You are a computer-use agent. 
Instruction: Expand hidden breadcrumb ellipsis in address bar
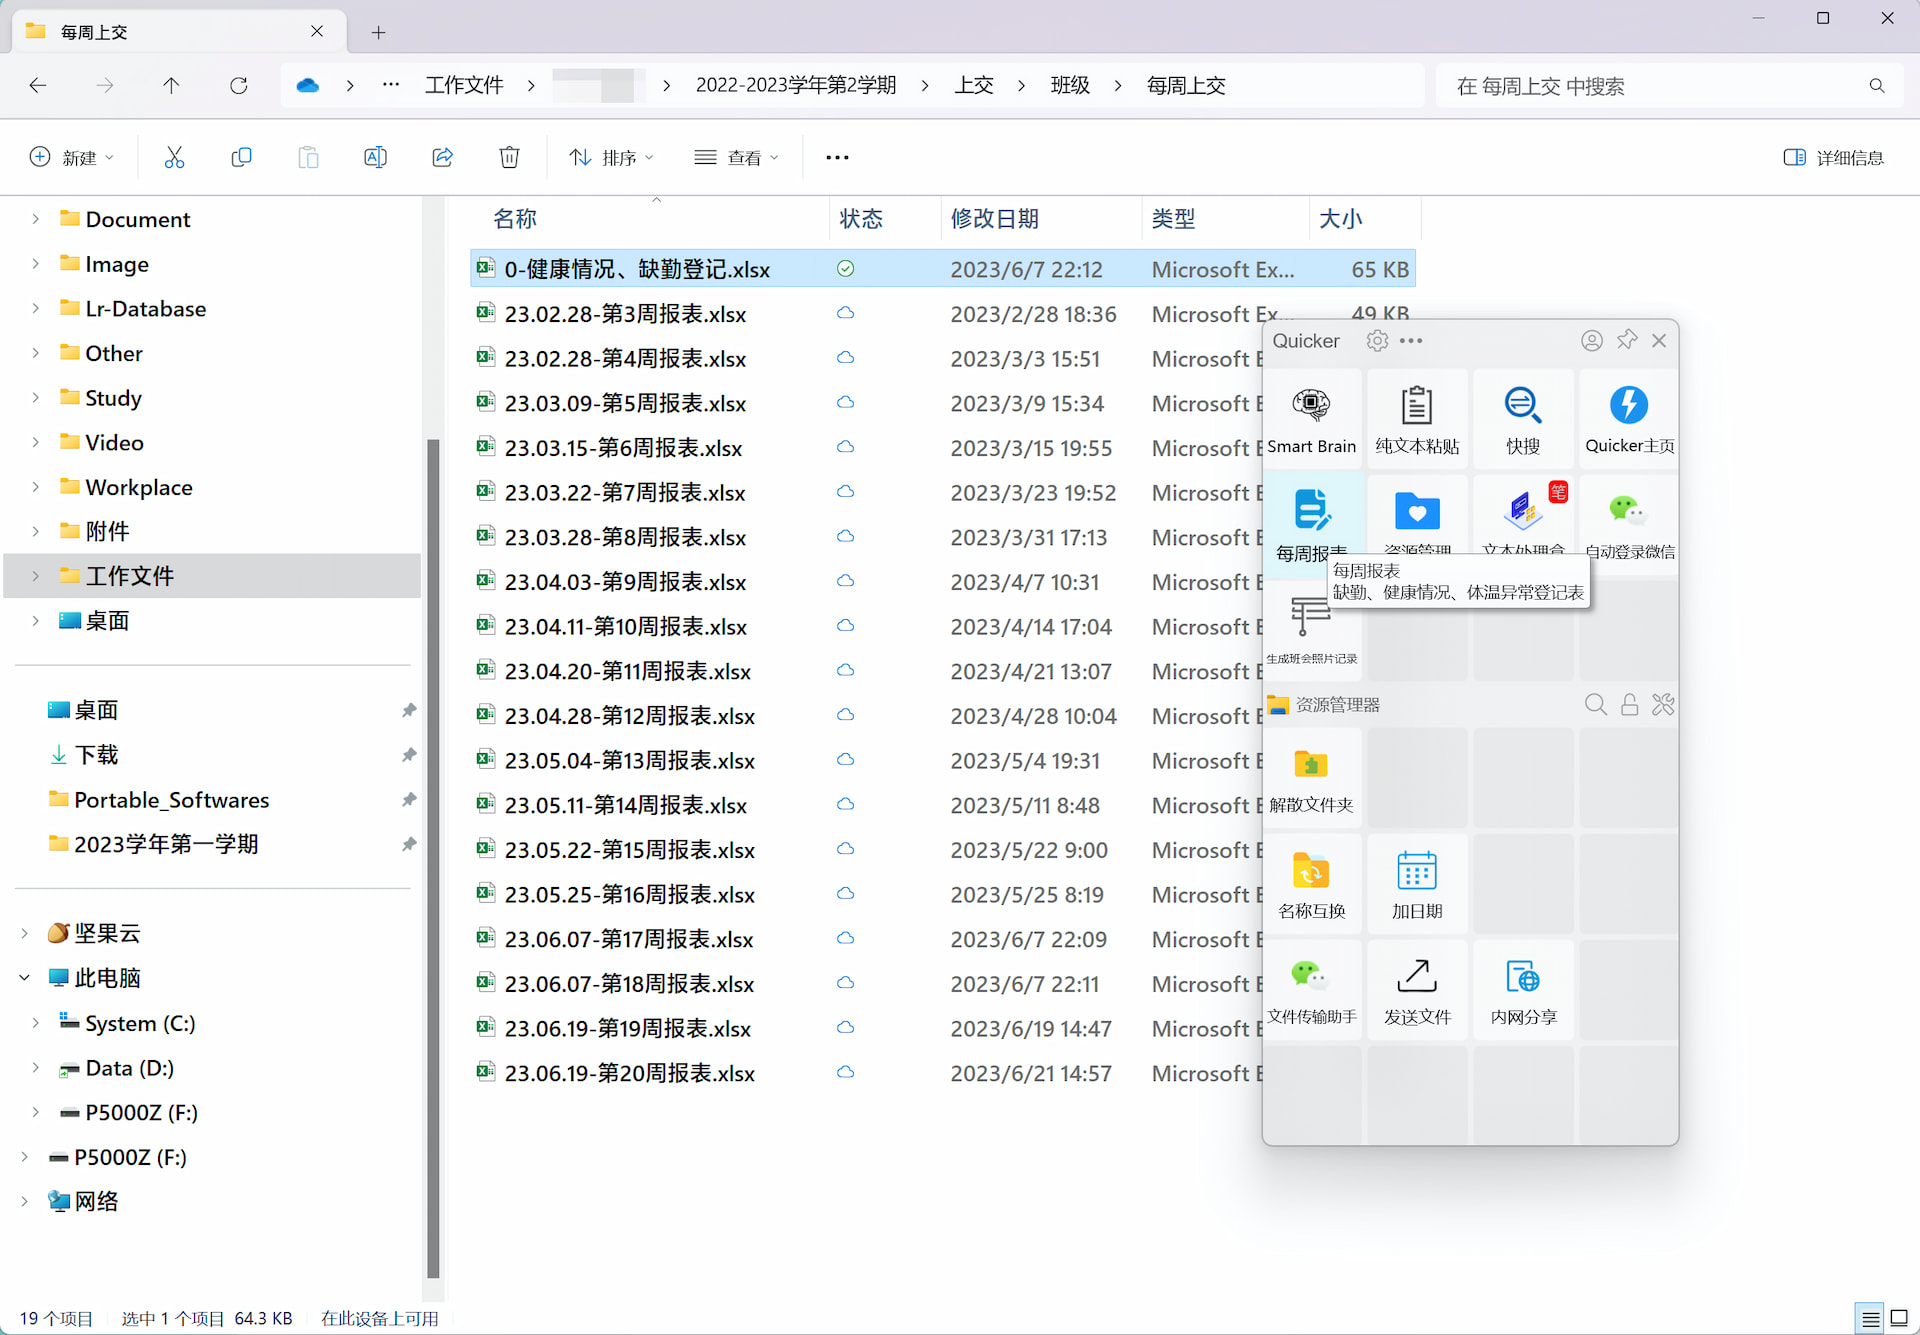pyautogui.click(x=391, y=86)
